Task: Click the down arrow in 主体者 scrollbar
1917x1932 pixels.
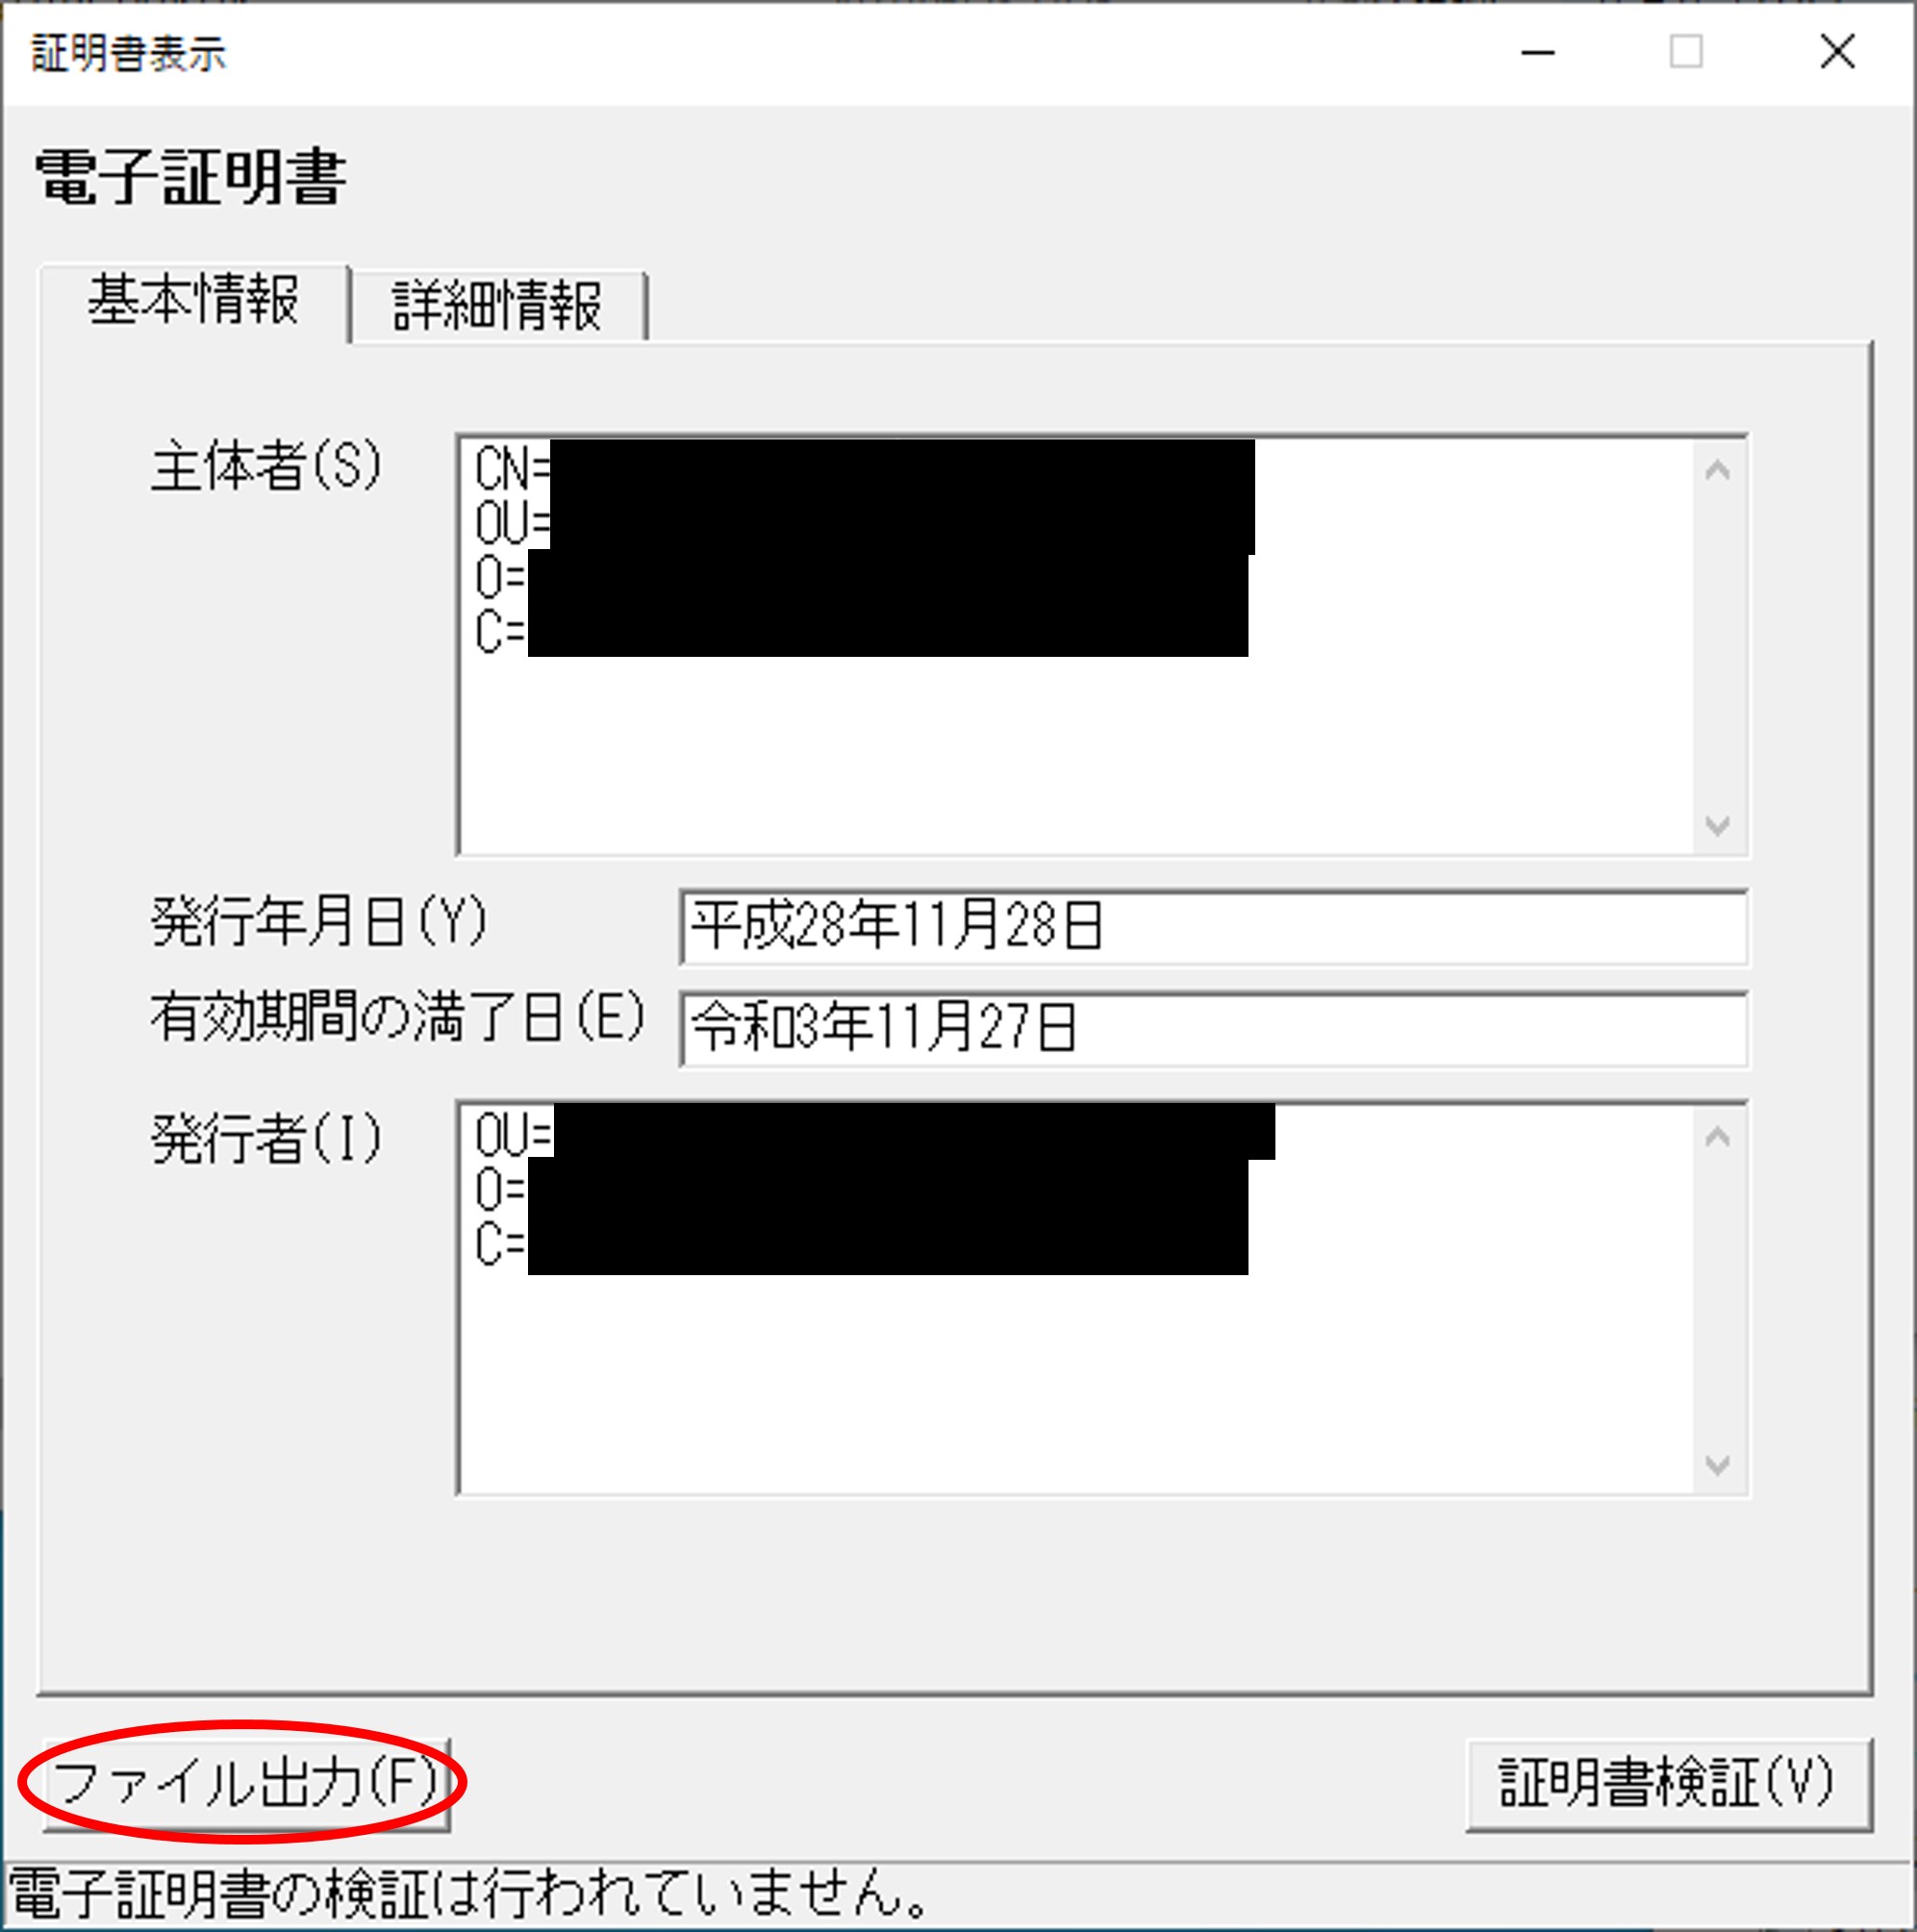Action: pos(1717,825)
